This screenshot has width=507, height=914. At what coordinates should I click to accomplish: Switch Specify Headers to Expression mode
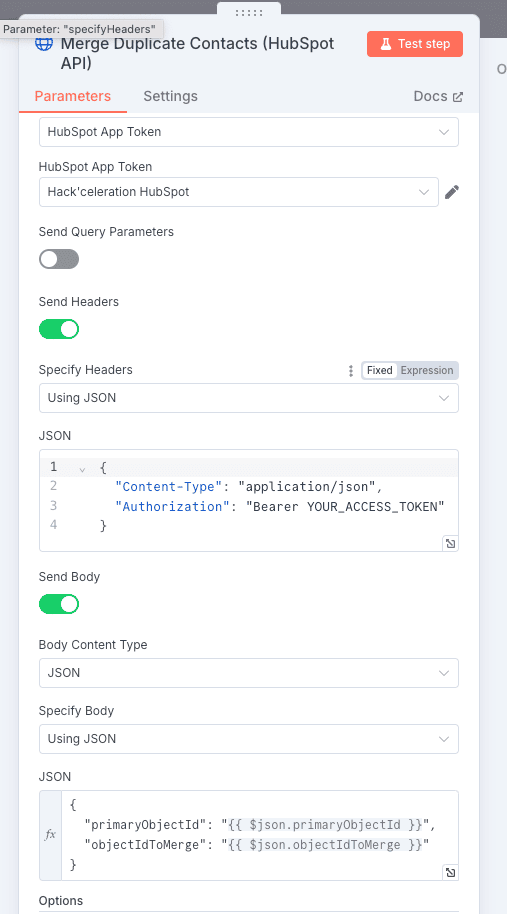427,370
